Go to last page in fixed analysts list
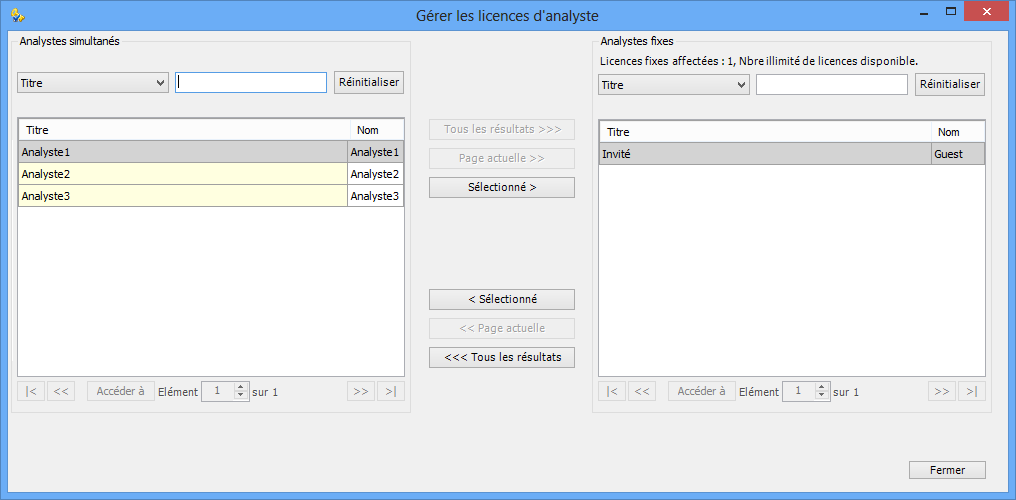1016x500 pixels. coord(971,391)
